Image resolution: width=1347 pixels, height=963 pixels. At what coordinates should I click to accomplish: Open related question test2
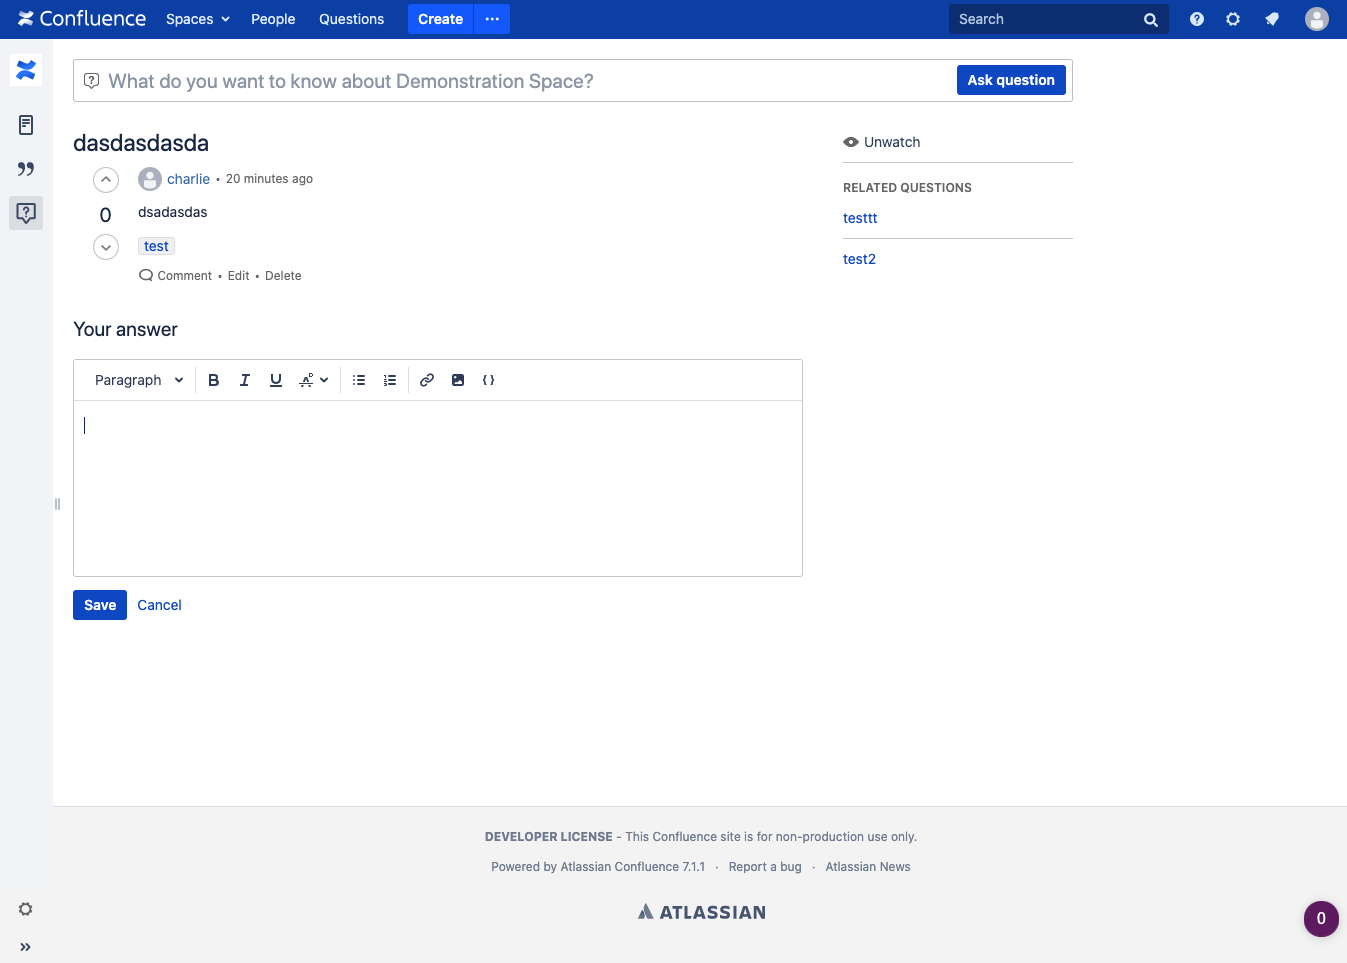pyautogui.click(x=859, y=259)
